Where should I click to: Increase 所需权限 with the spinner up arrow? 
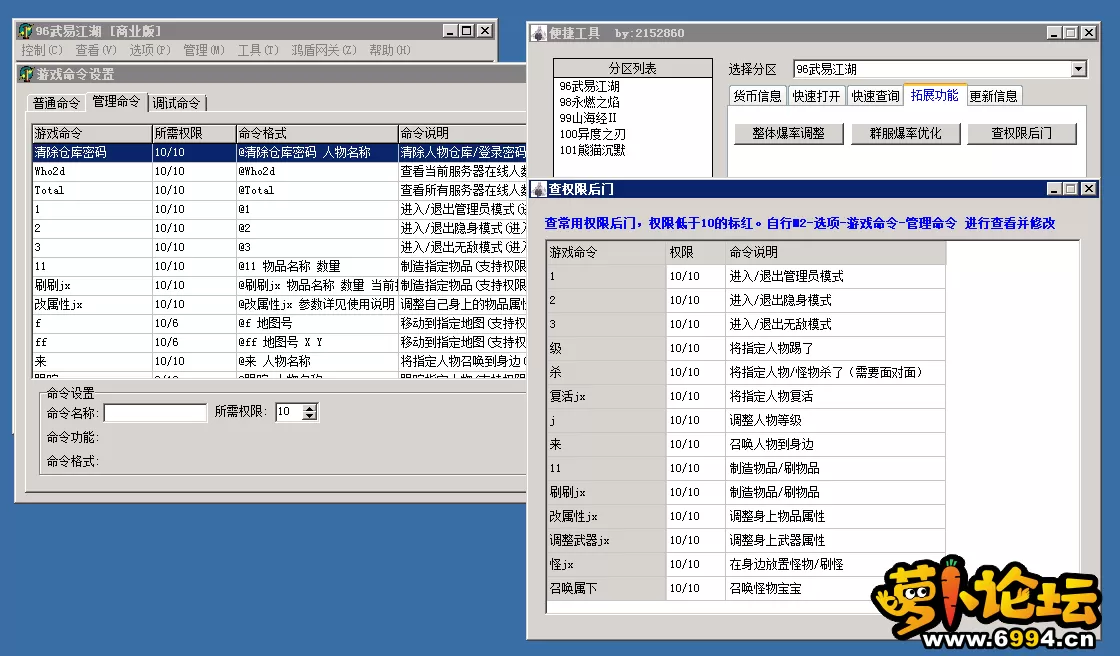pos(309,408)
